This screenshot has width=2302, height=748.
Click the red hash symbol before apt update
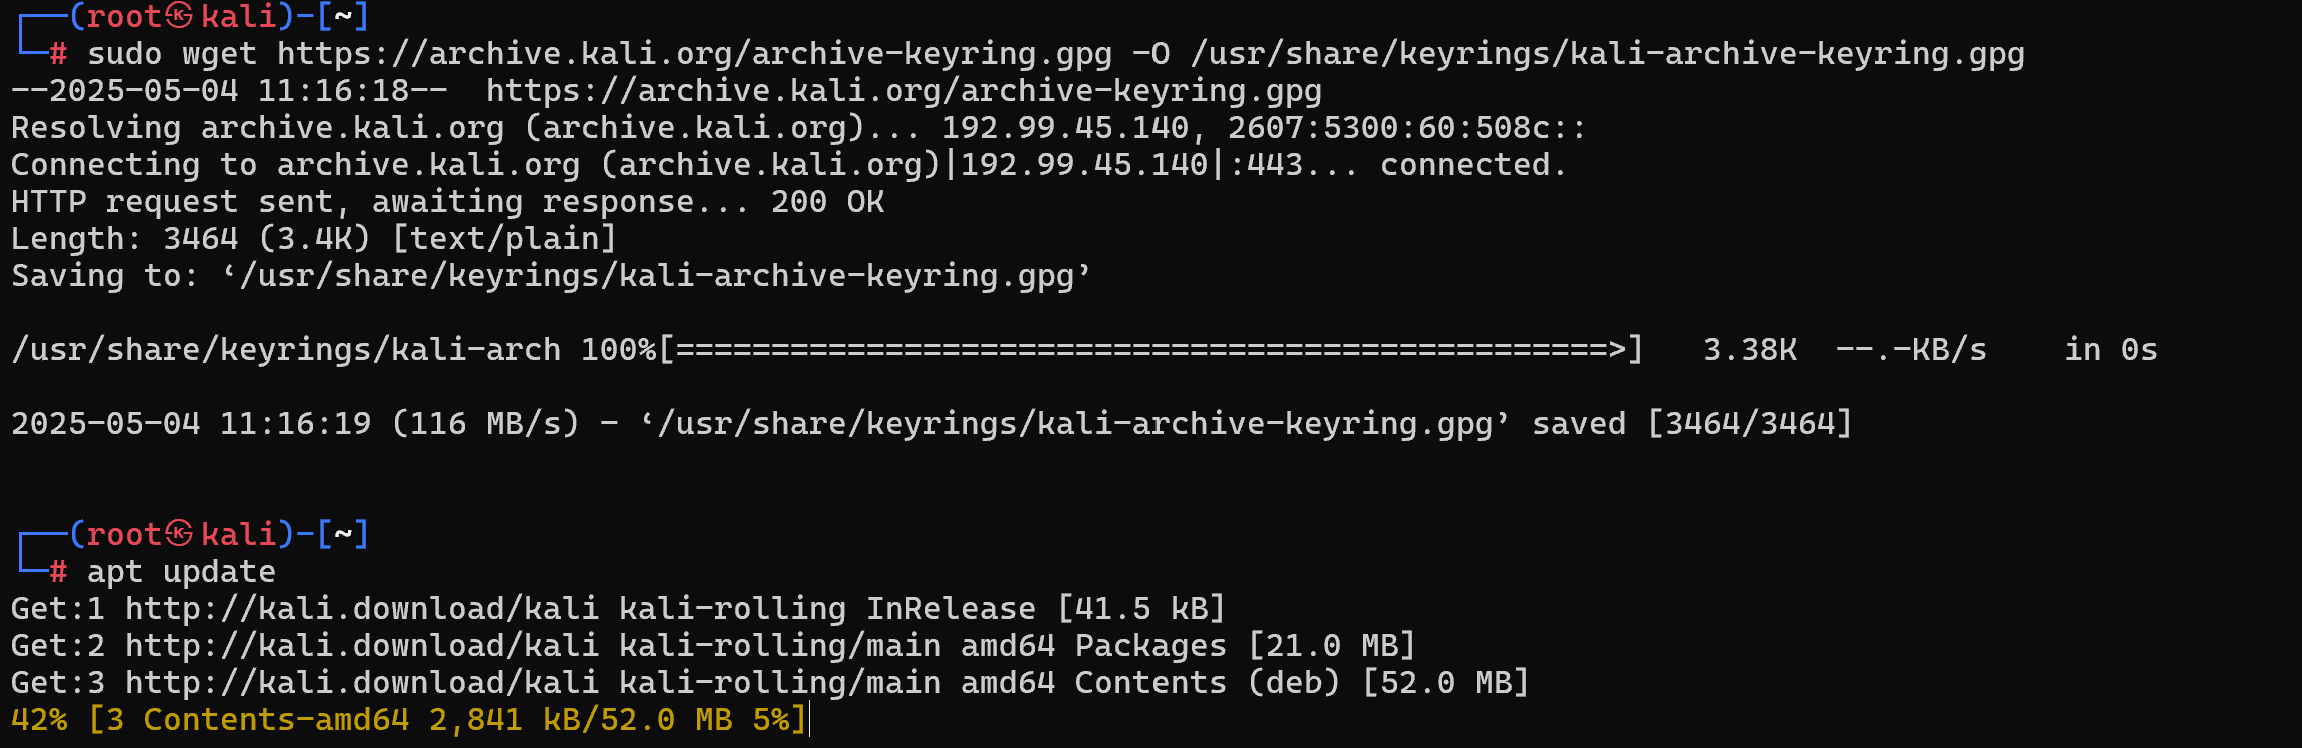pyautogui.click(x=58, y=572)
